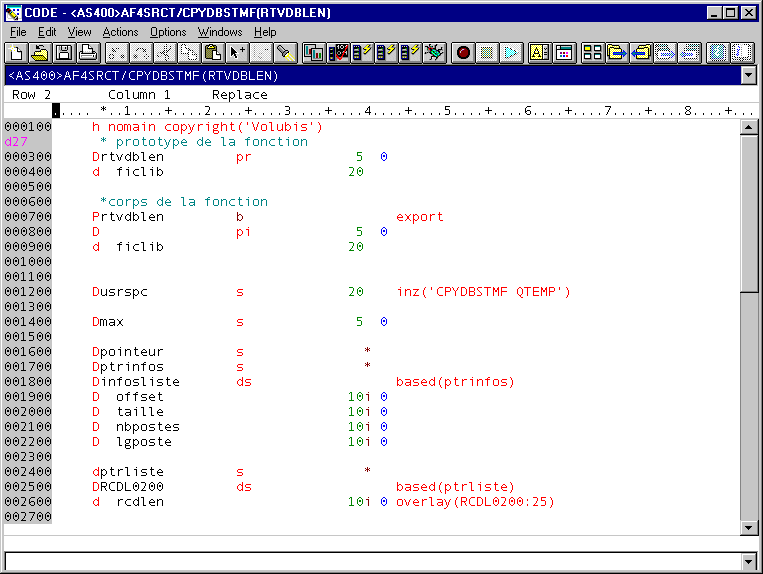The image size is (763, 574).
Task: Open the Options menu
Action: (168, 32)
